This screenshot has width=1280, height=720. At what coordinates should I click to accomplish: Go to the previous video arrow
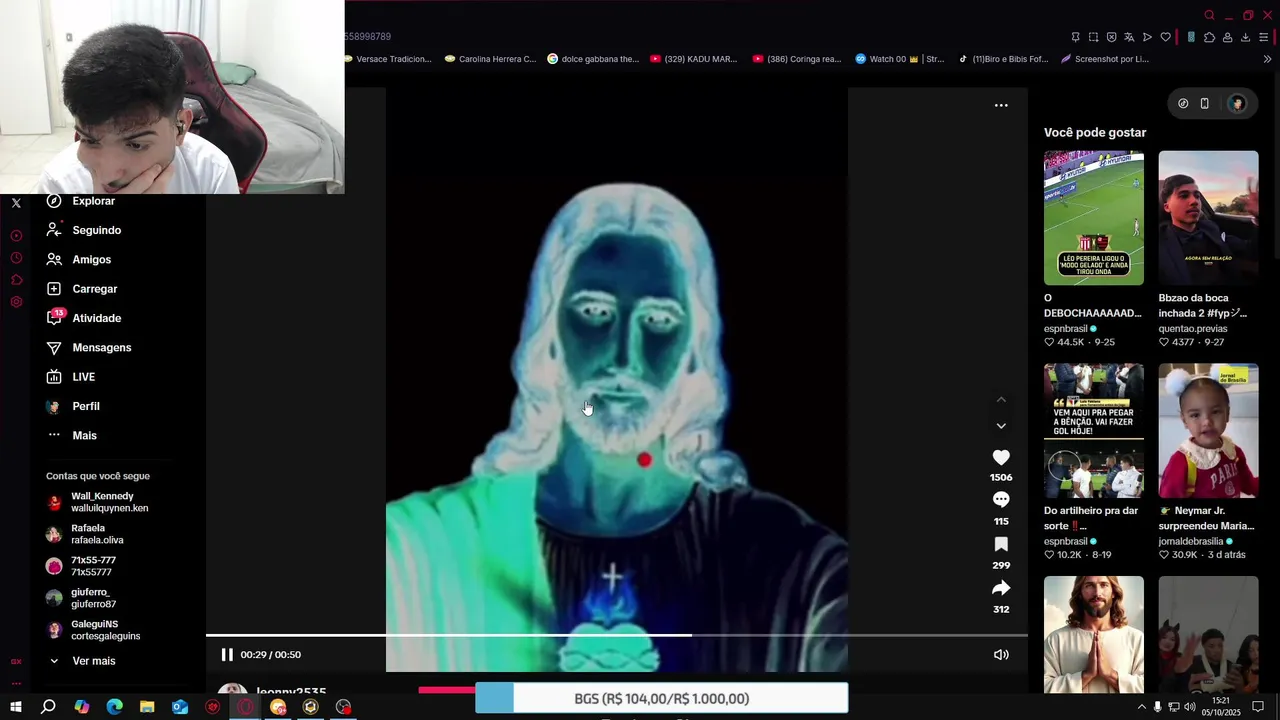point(1001,400)
